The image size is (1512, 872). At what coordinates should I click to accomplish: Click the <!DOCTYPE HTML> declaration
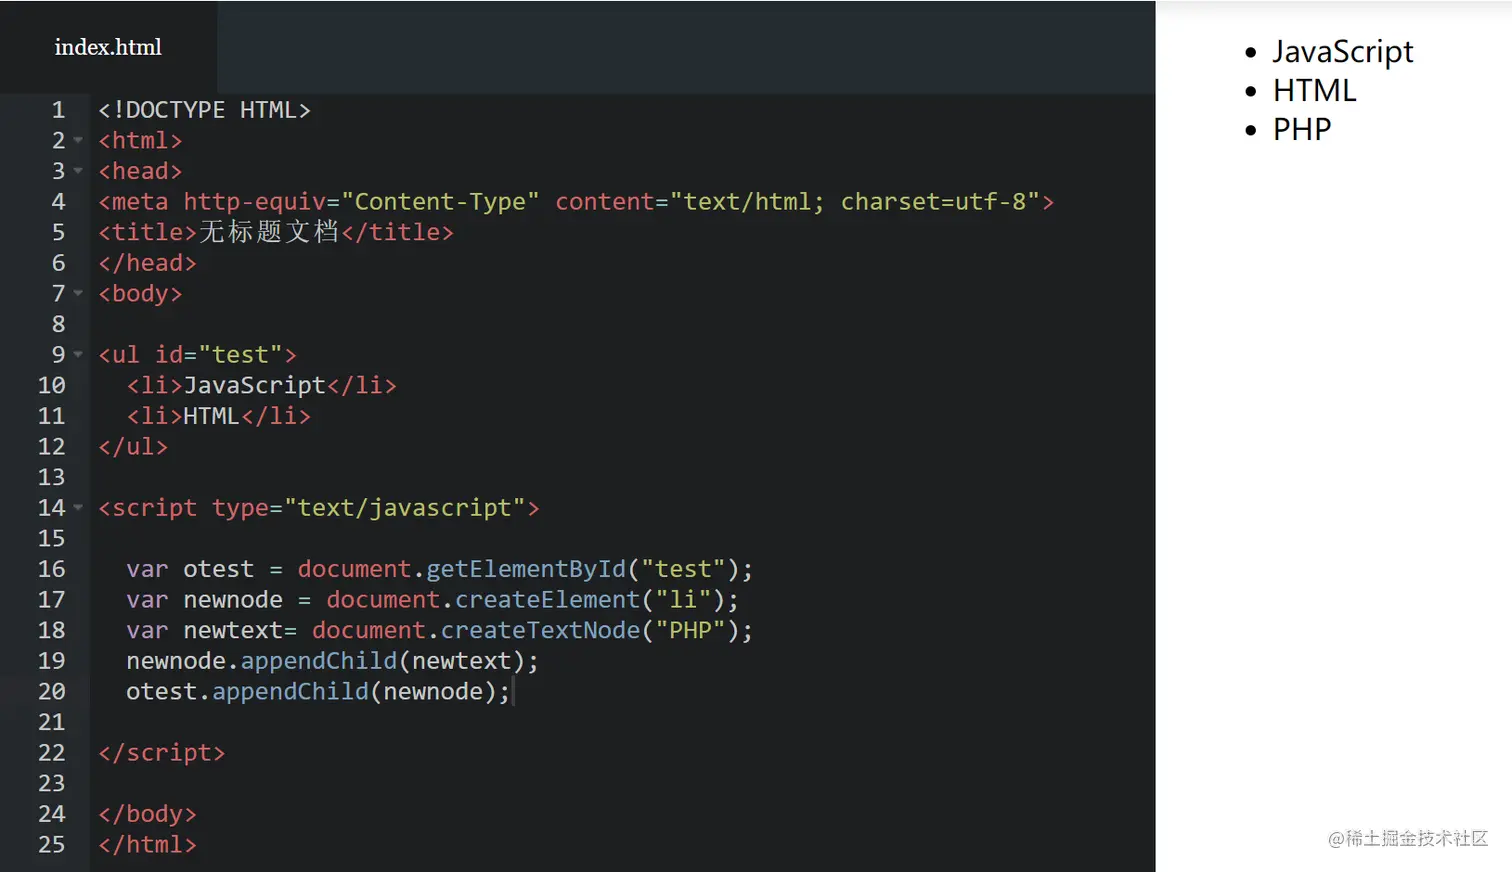tap(204, 110)
